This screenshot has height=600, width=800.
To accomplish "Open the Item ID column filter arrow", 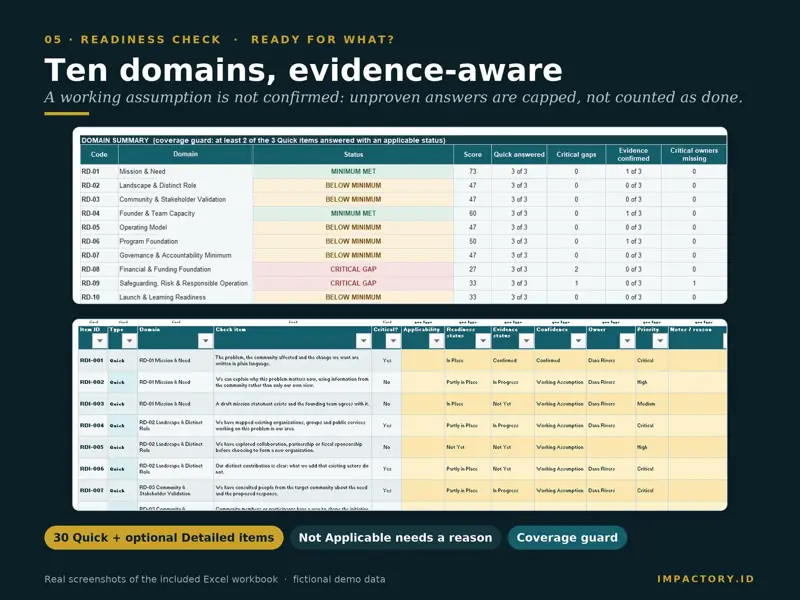I will (x=99, y=340).
